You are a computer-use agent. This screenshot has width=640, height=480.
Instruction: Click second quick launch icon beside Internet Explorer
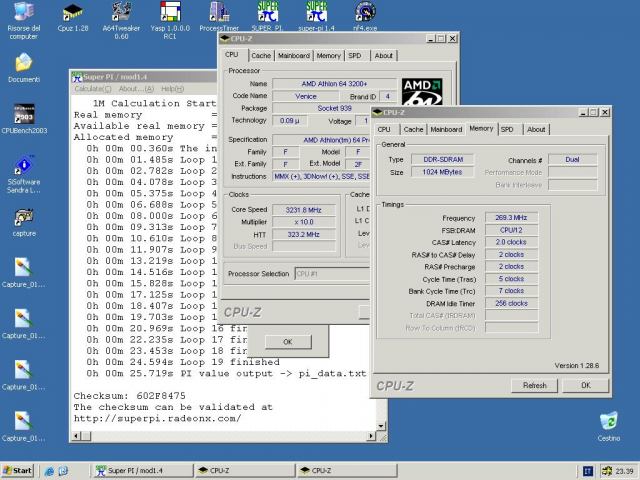63,471
